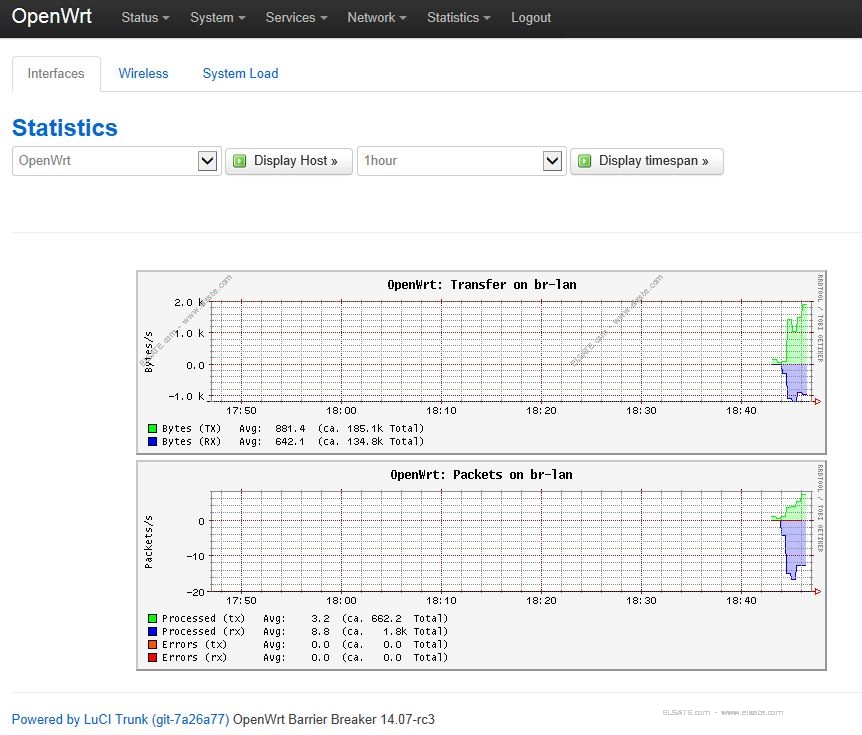Open the Network menu
Screen dimensions: 862x735
(377, 18)
